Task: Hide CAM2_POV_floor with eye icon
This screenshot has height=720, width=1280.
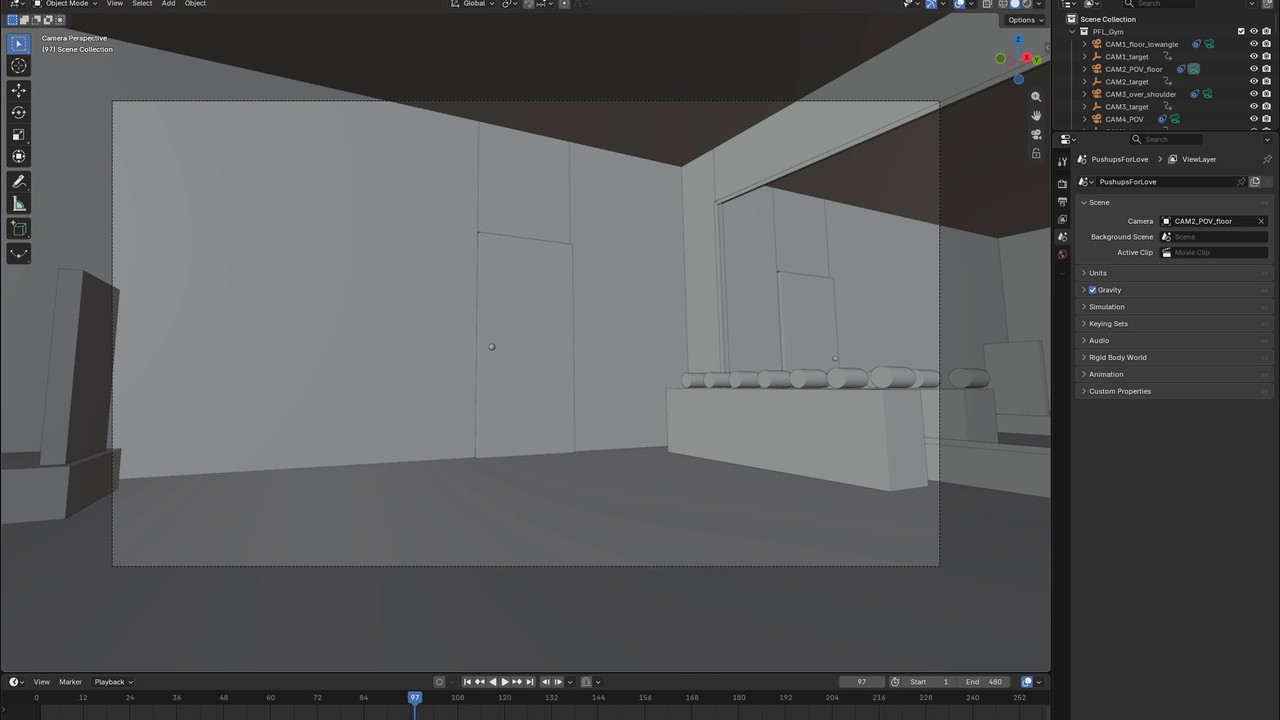Action: [1254, 69]
